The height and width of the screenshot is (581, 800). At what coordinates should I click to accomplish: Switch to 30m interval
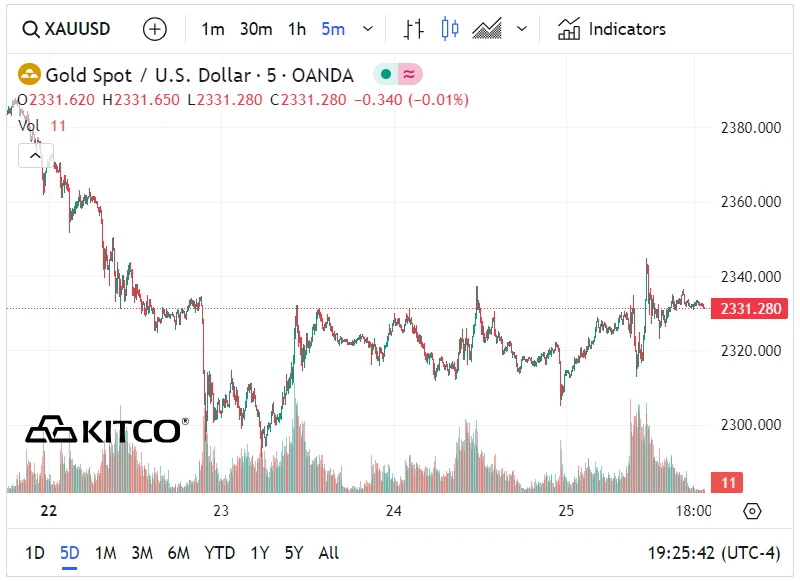[x=256, y=29]
